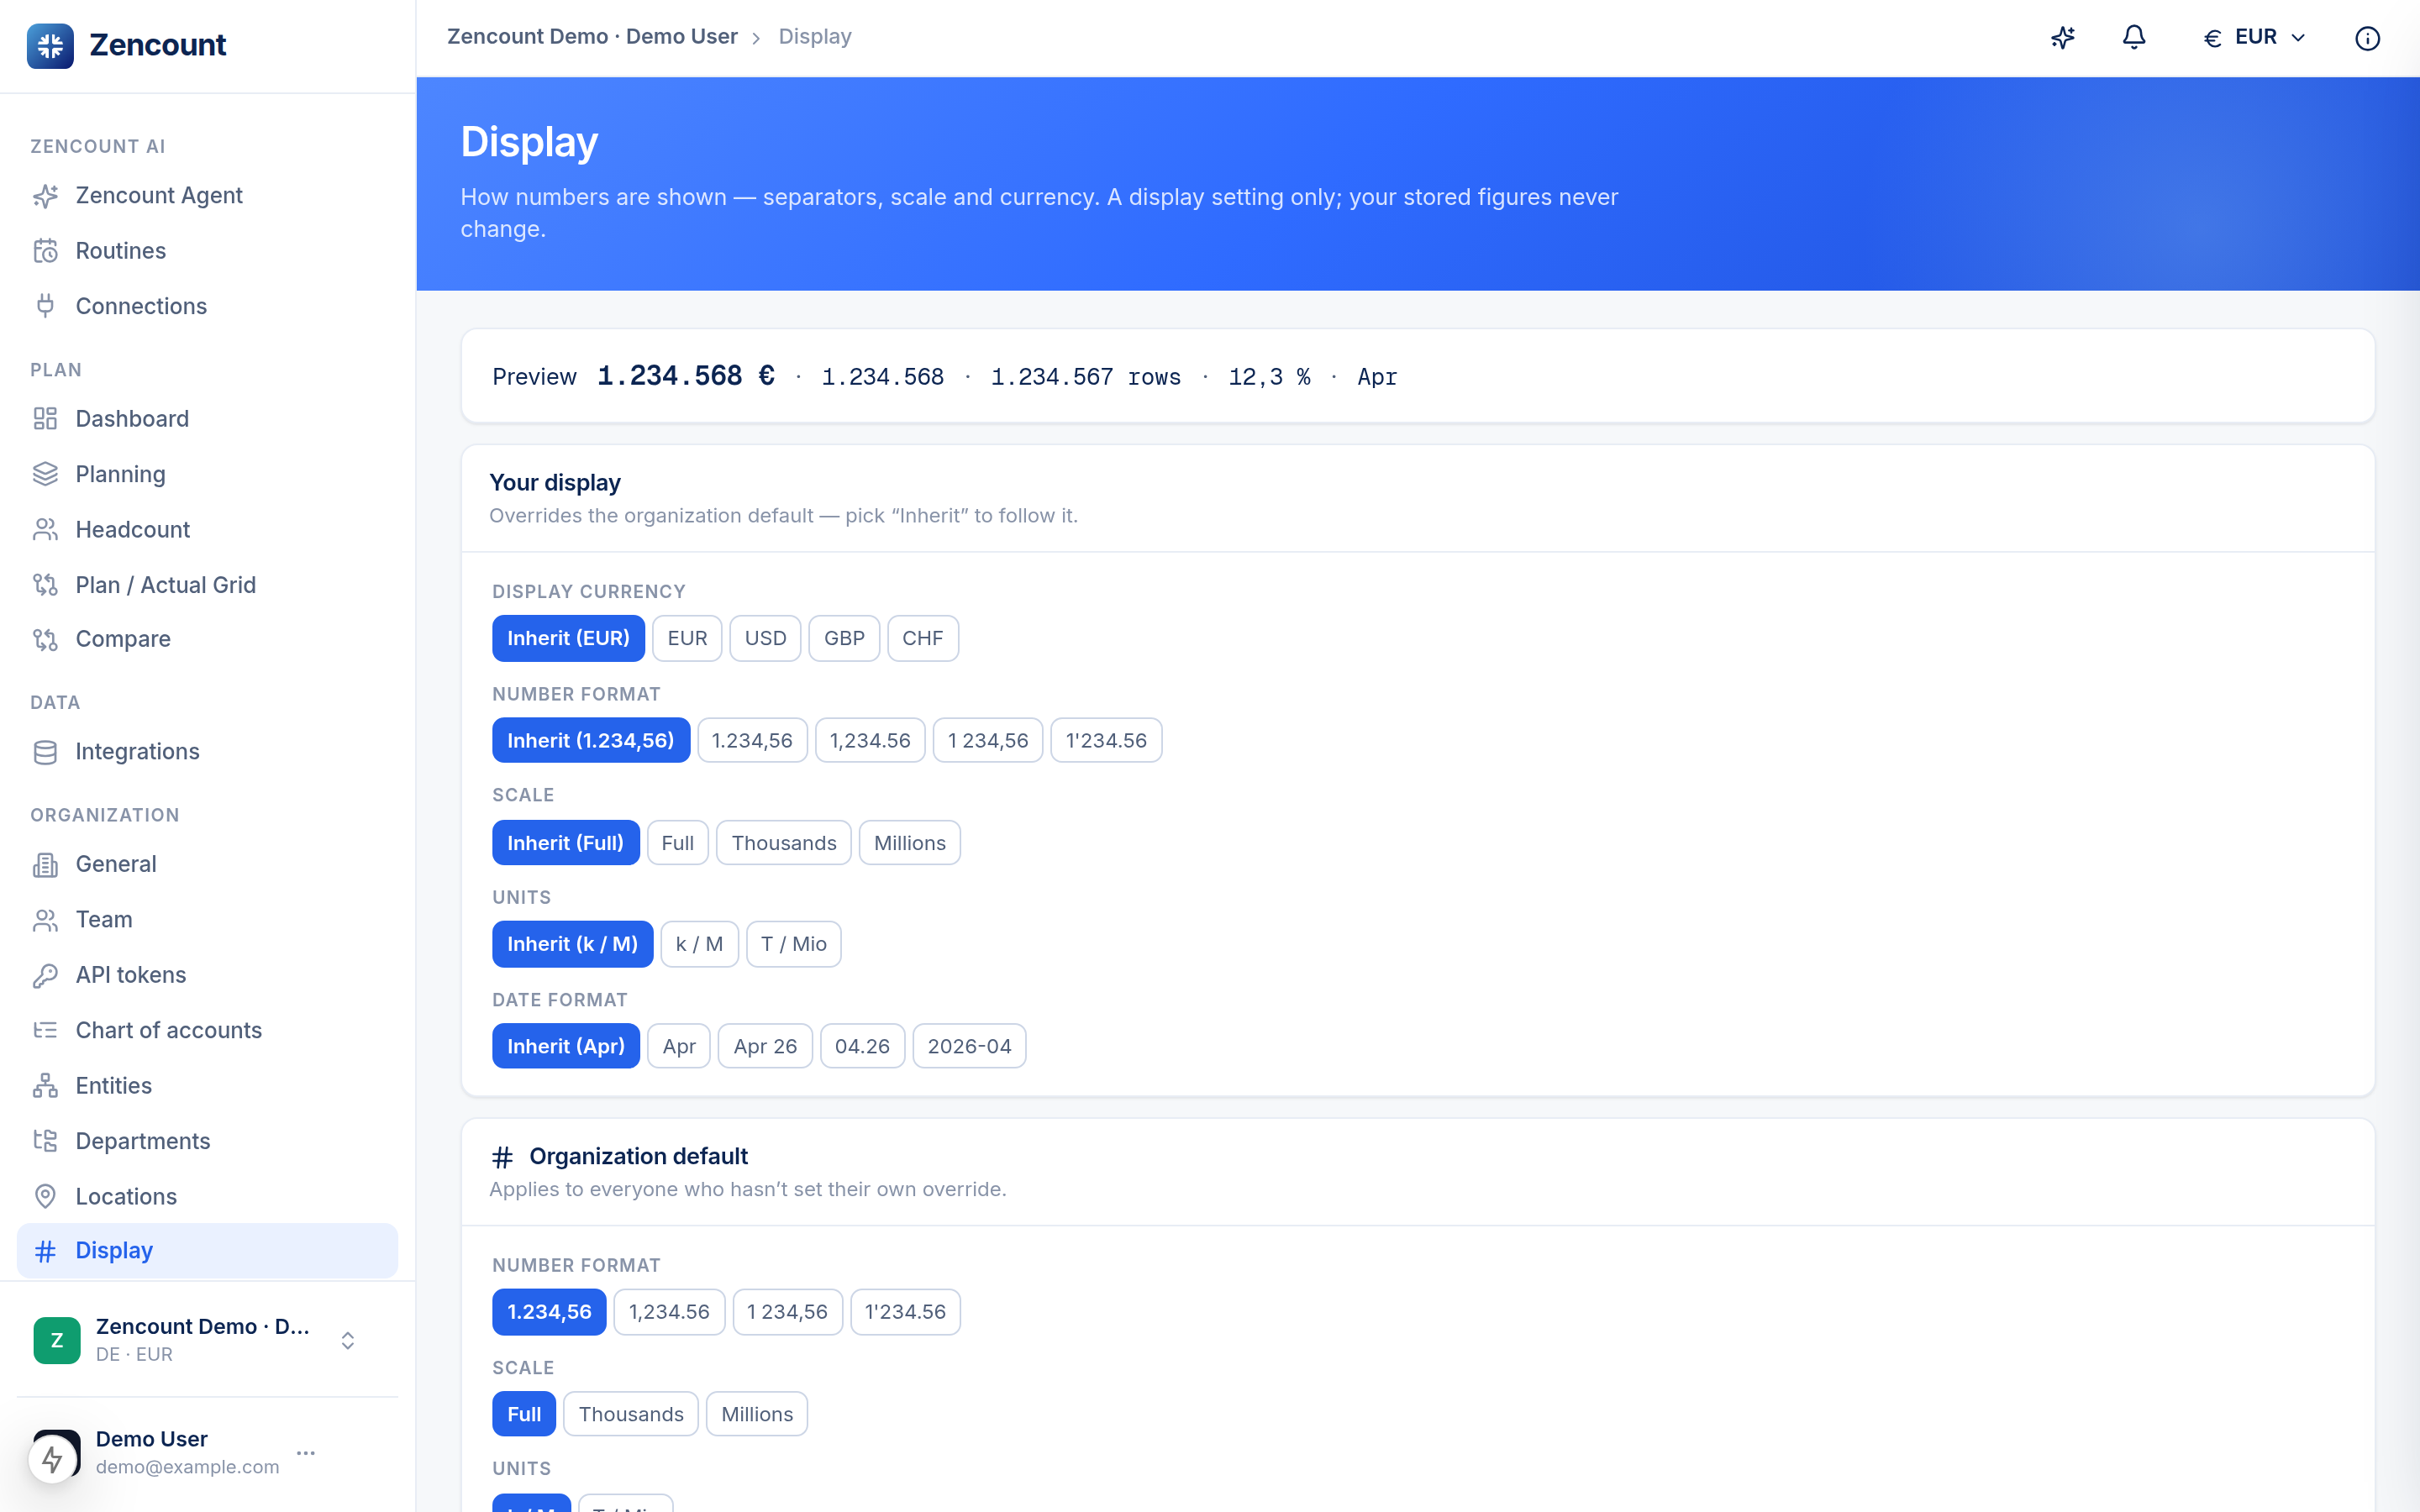Set organization default format to 1,234.56

click(669, 1312)
